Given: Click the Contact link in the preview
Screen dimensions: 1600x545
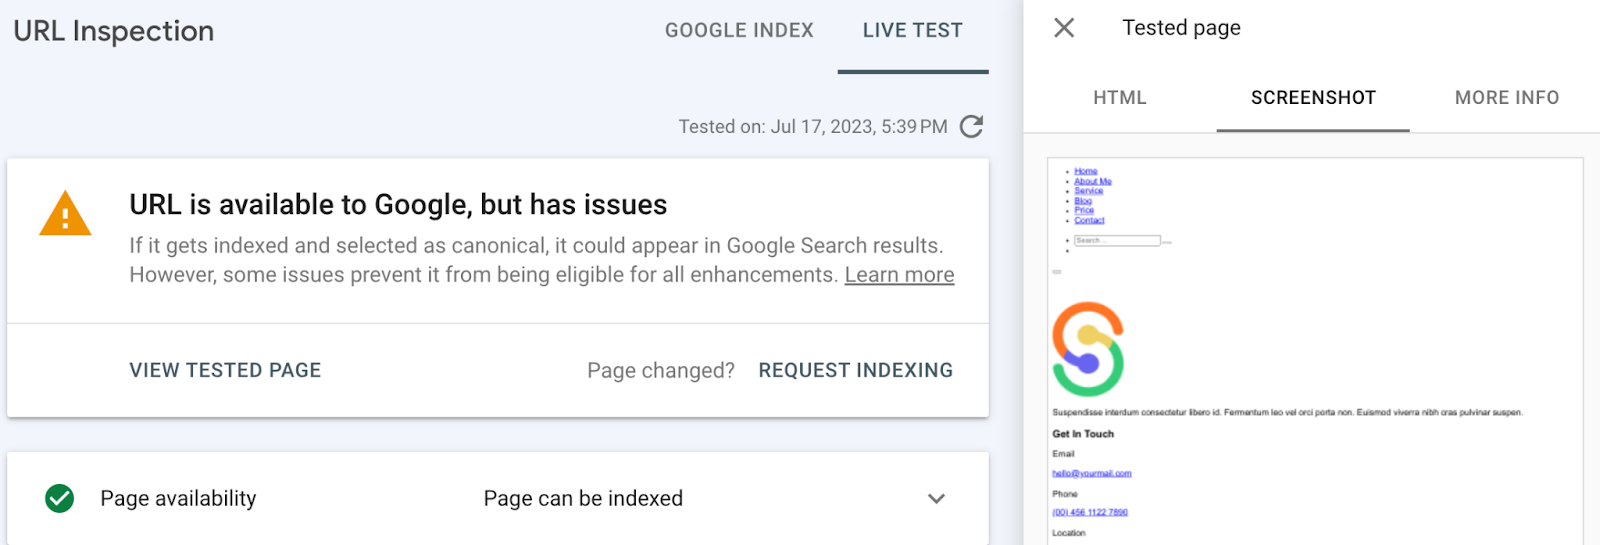Looking at the screenshot, I should point(1090,220).
